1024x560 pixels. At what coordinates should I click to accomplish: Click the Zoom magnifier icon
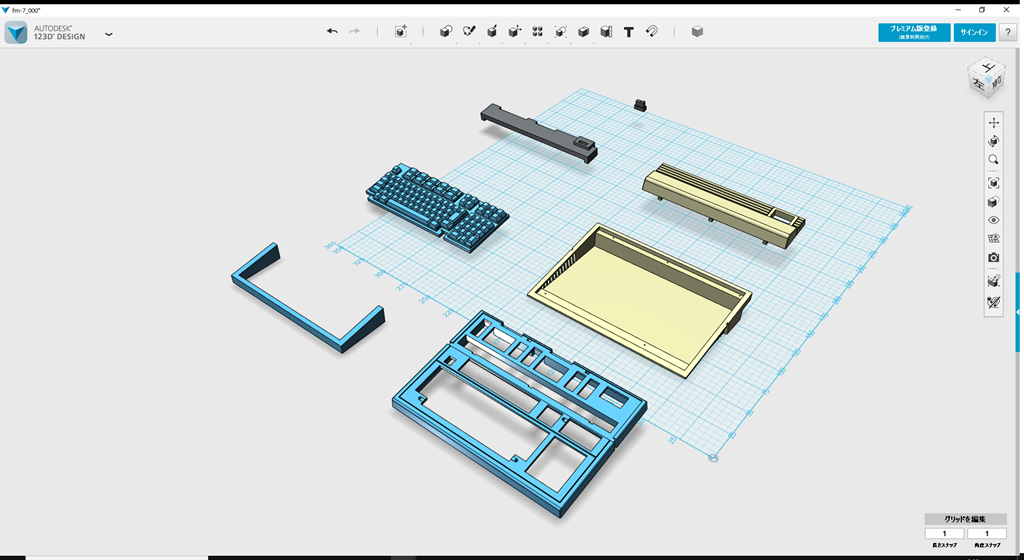[993, 160]
